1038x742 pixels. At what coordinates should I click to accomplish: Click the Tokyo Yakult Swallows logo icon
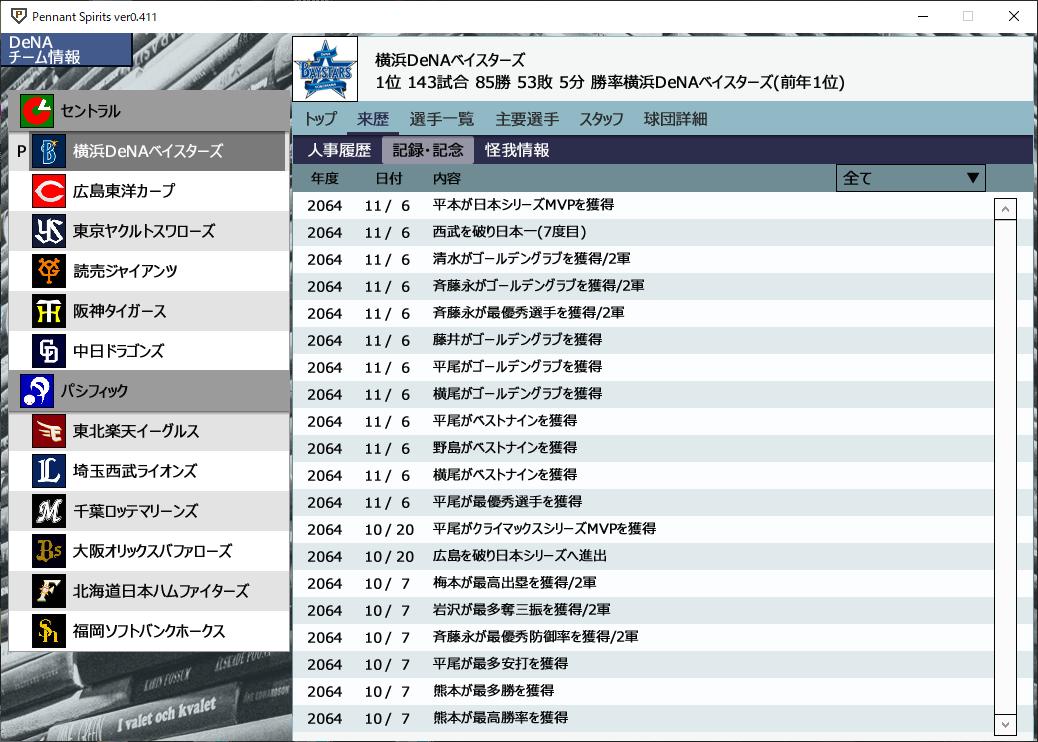coord(49,231)
